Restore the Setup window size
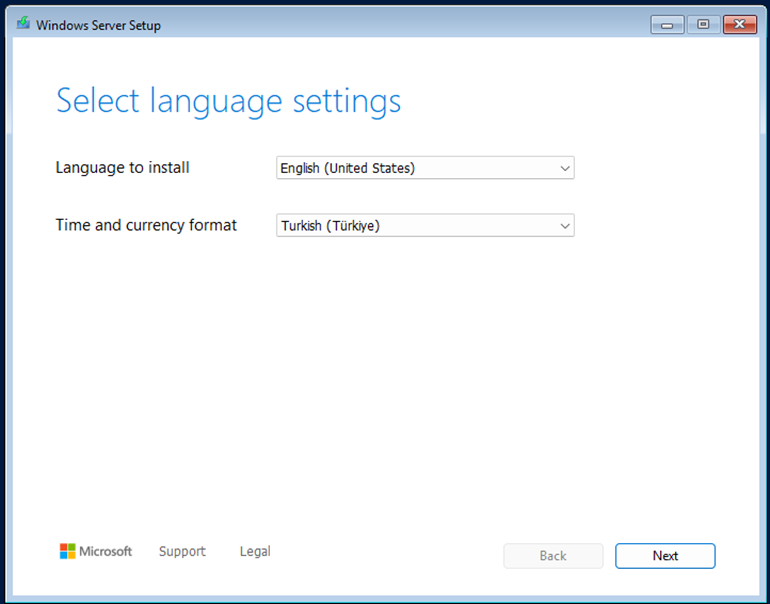Viewport: 770px width, 604px height. [x=703, y=25]
